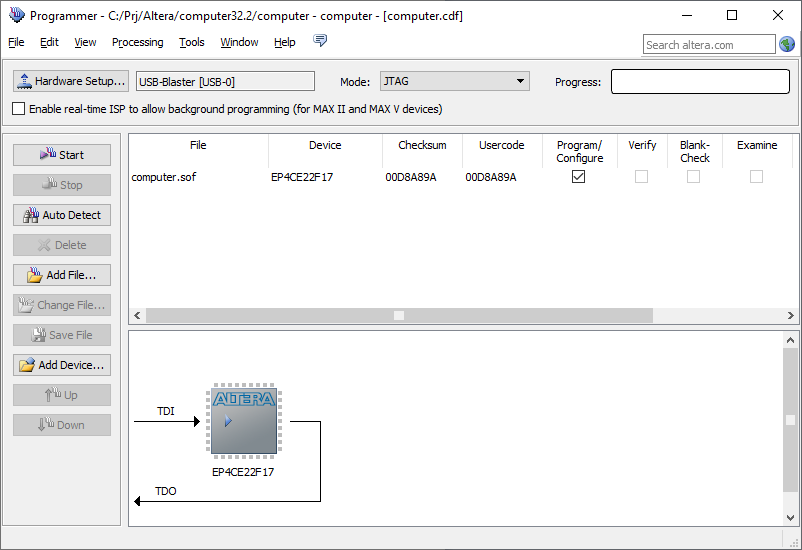Run Auto Detect for devices
Viewport: 802px width, 550px height.
pyautogui.click(x=62, y=215)
